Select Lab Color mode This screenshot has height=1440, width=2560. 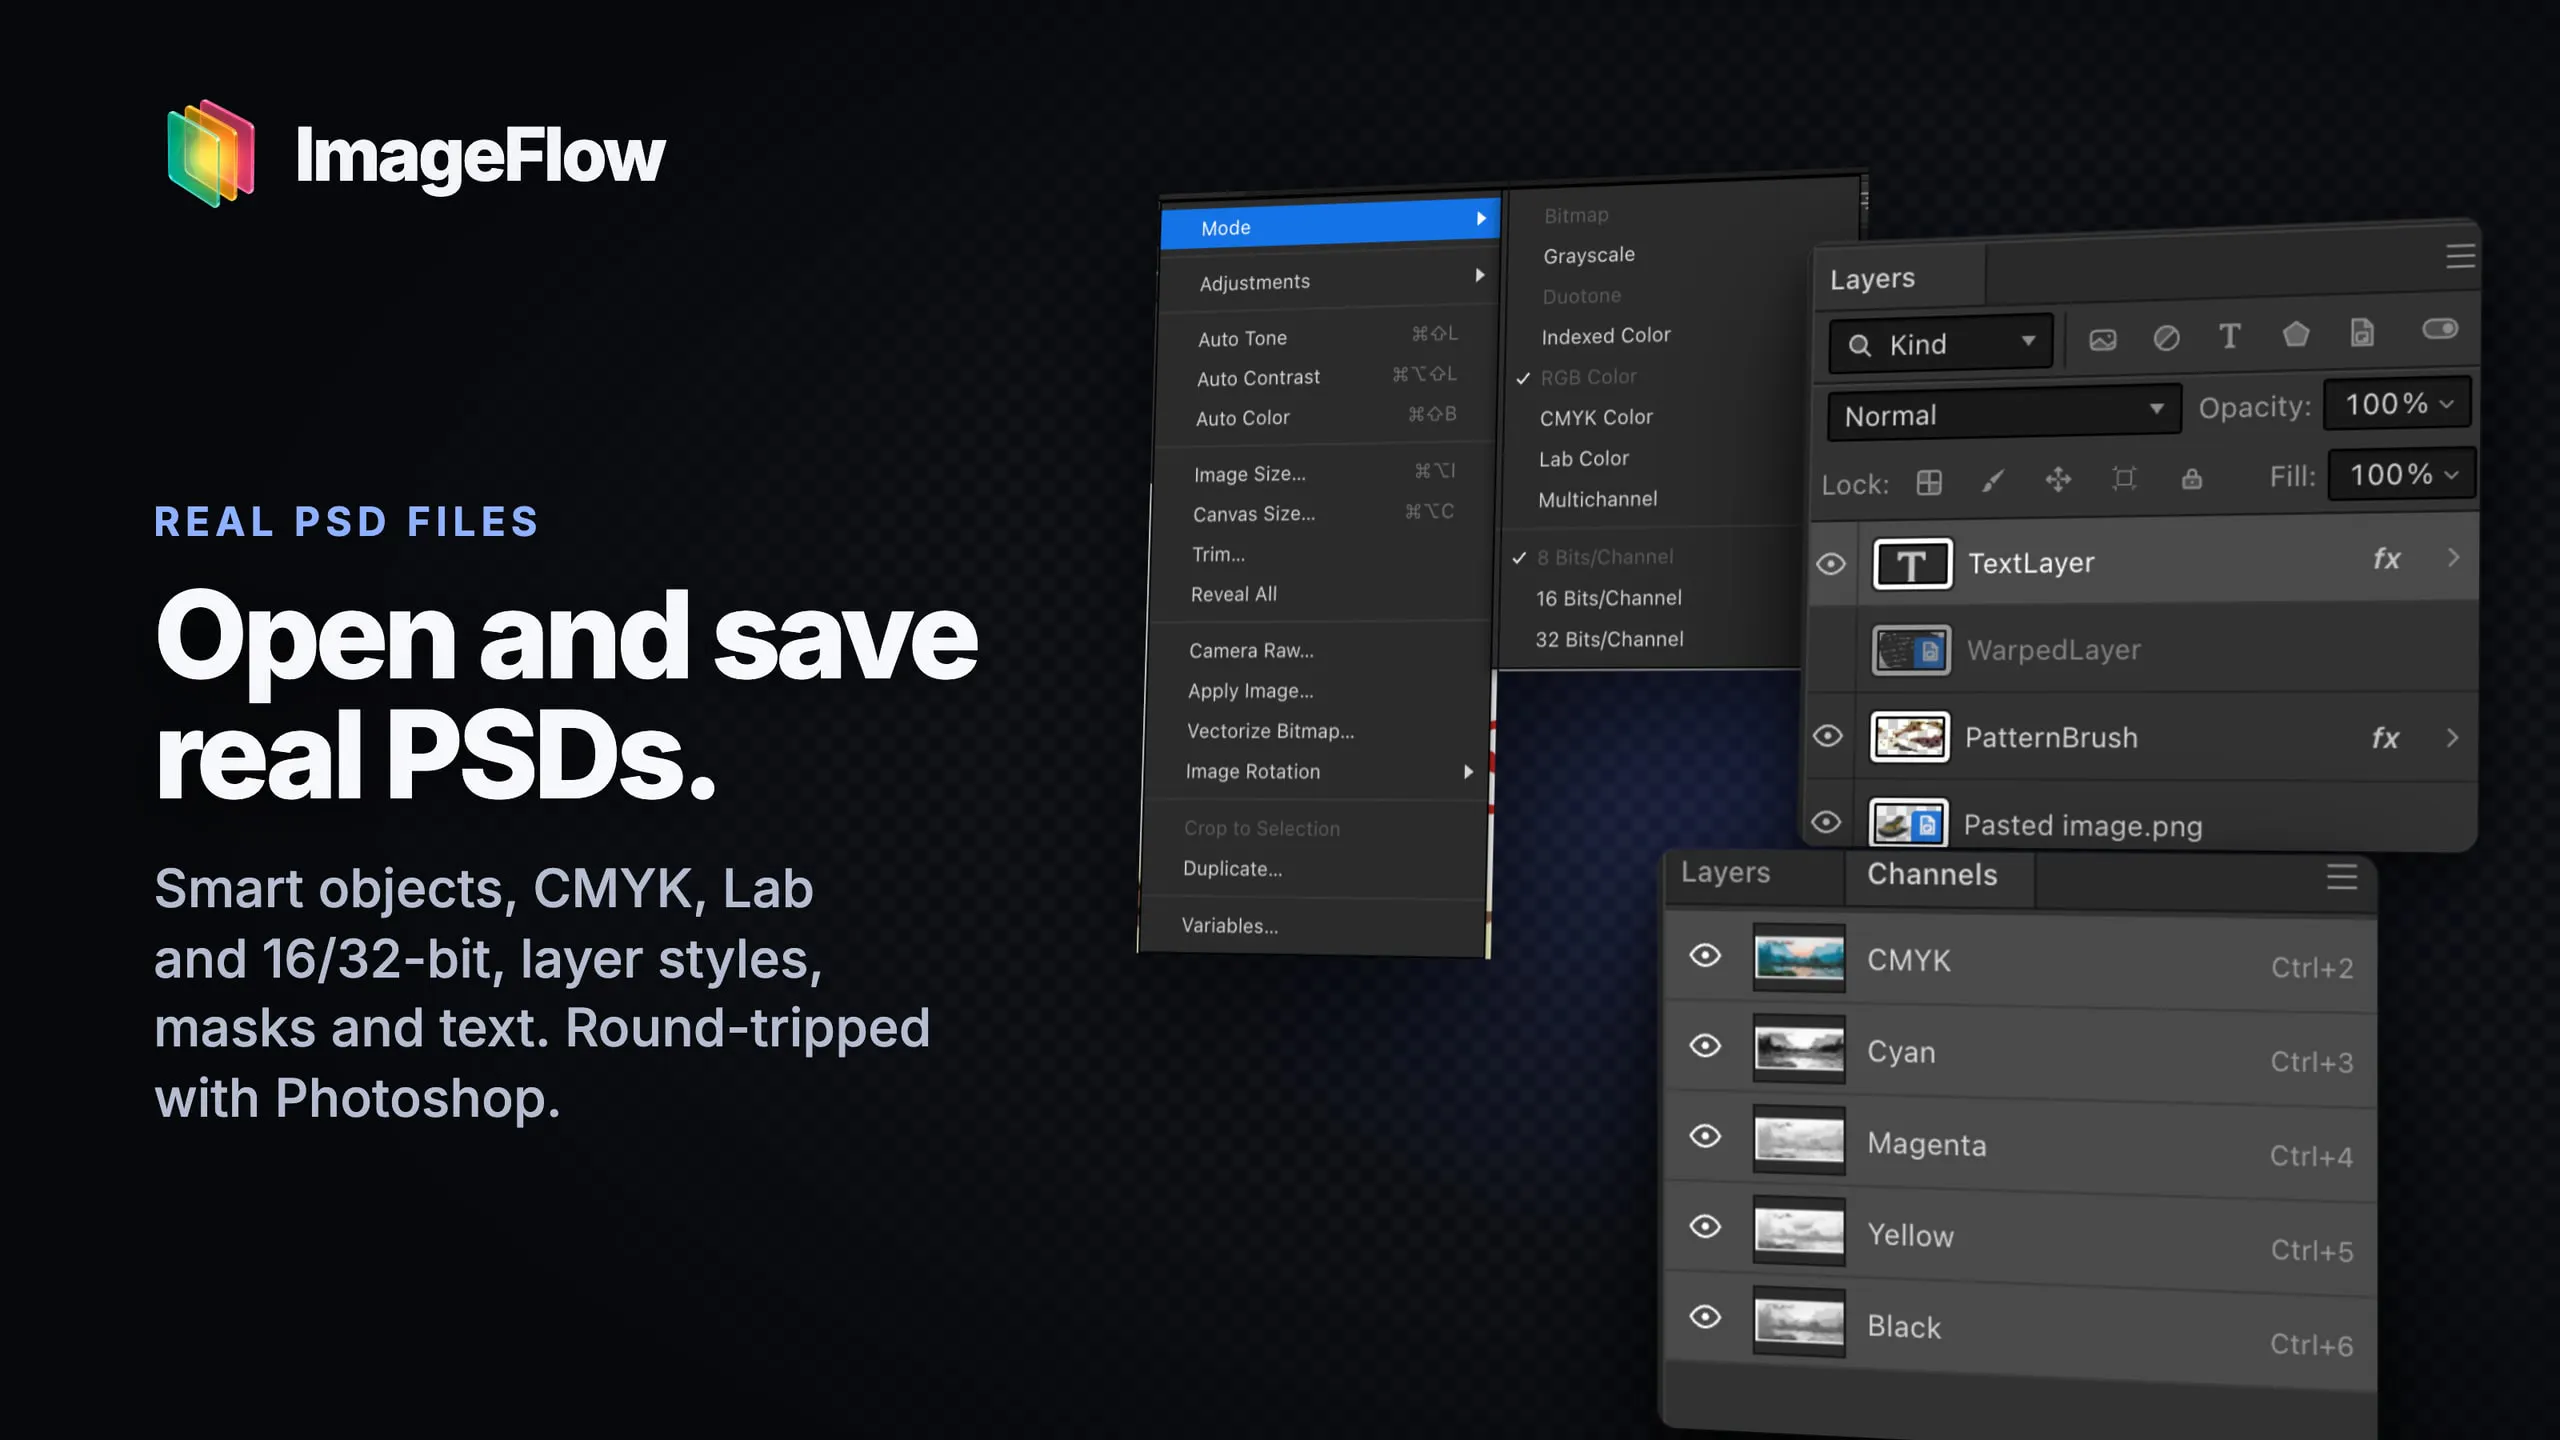click(1583, 458)
